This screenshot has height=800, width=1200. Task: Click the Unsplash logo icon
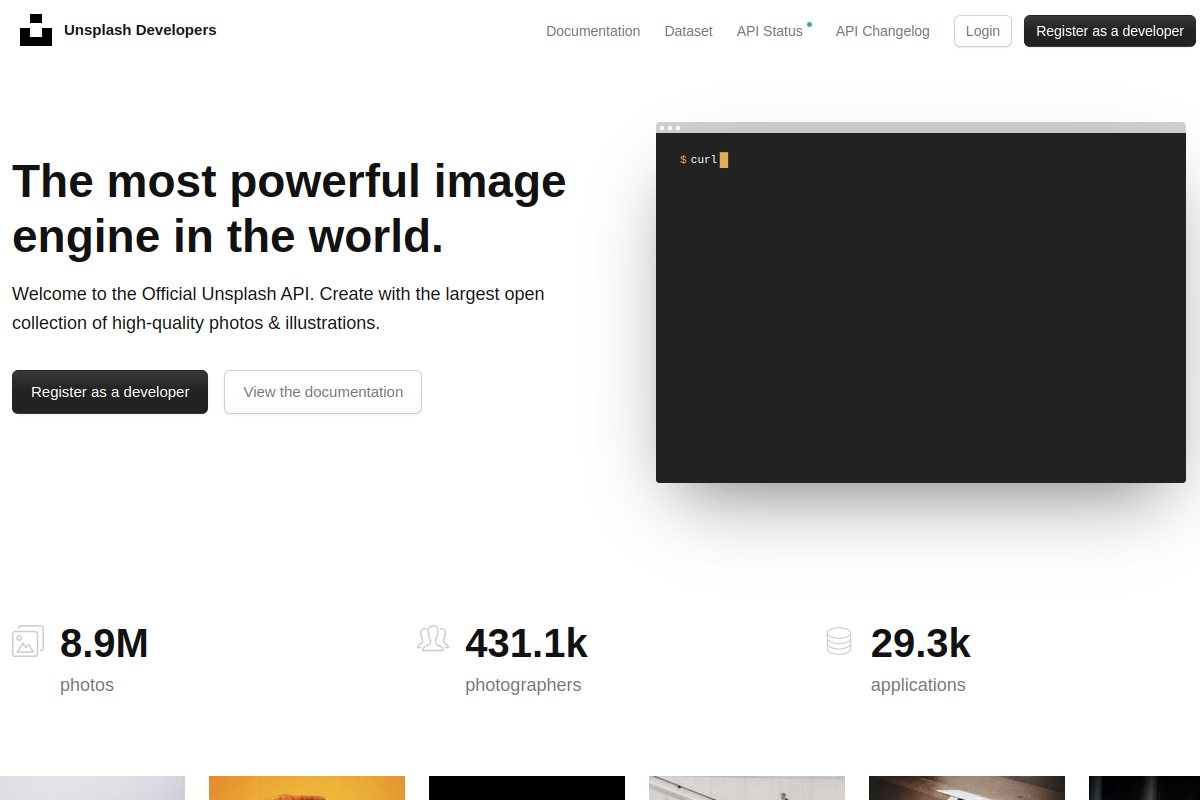point(36,31)
